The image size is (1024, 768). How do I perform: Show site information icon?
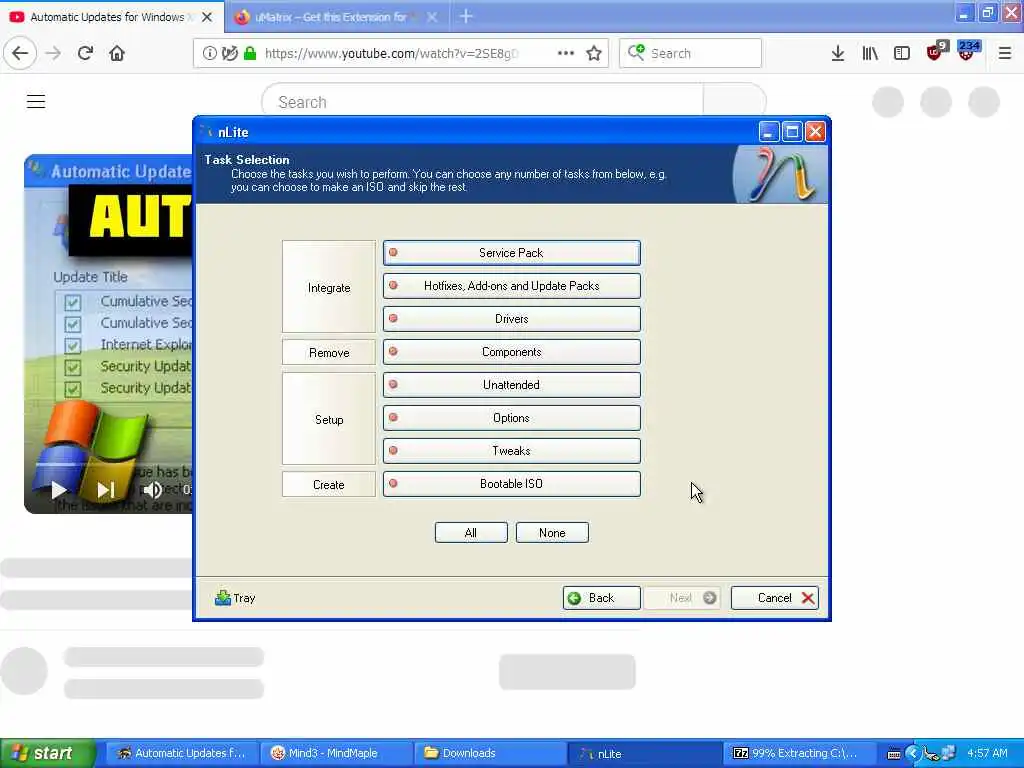pyautogui.click(x=209, y=53)
